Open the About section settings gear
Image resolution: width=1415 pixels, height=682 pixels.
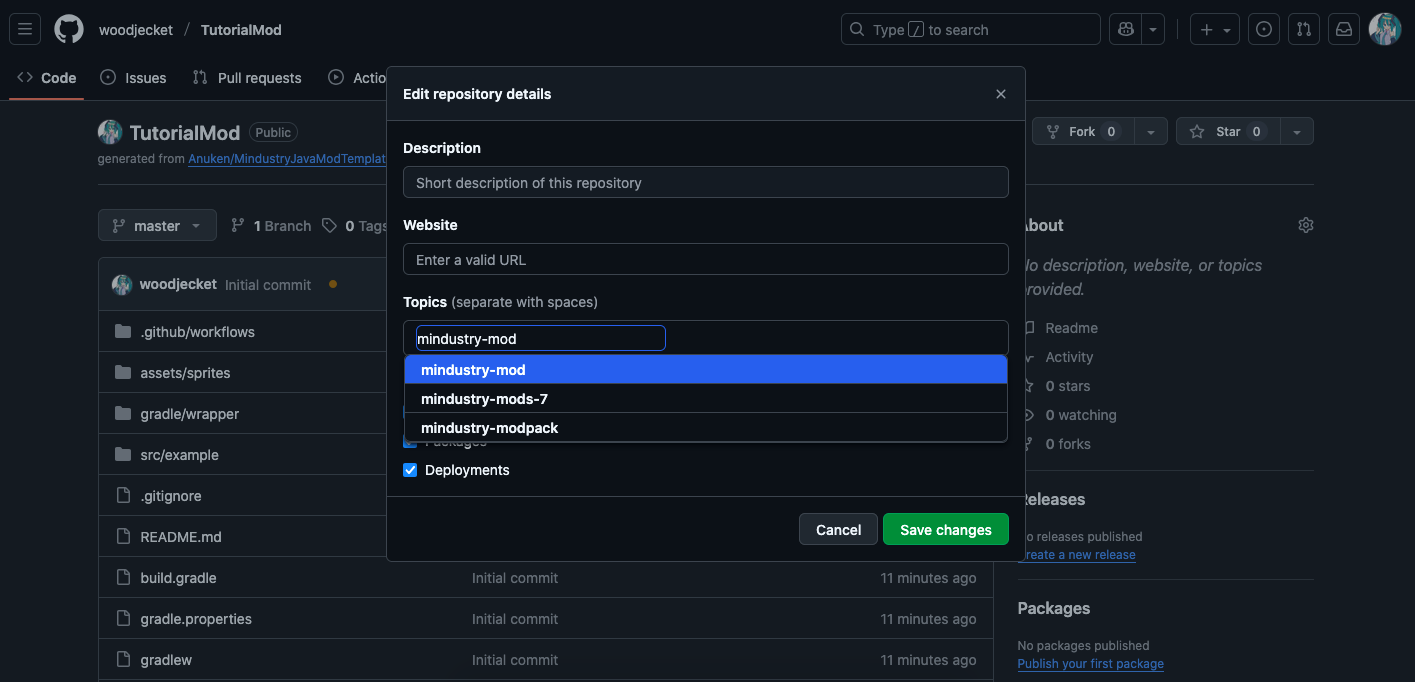click(x=1306, y=225)
